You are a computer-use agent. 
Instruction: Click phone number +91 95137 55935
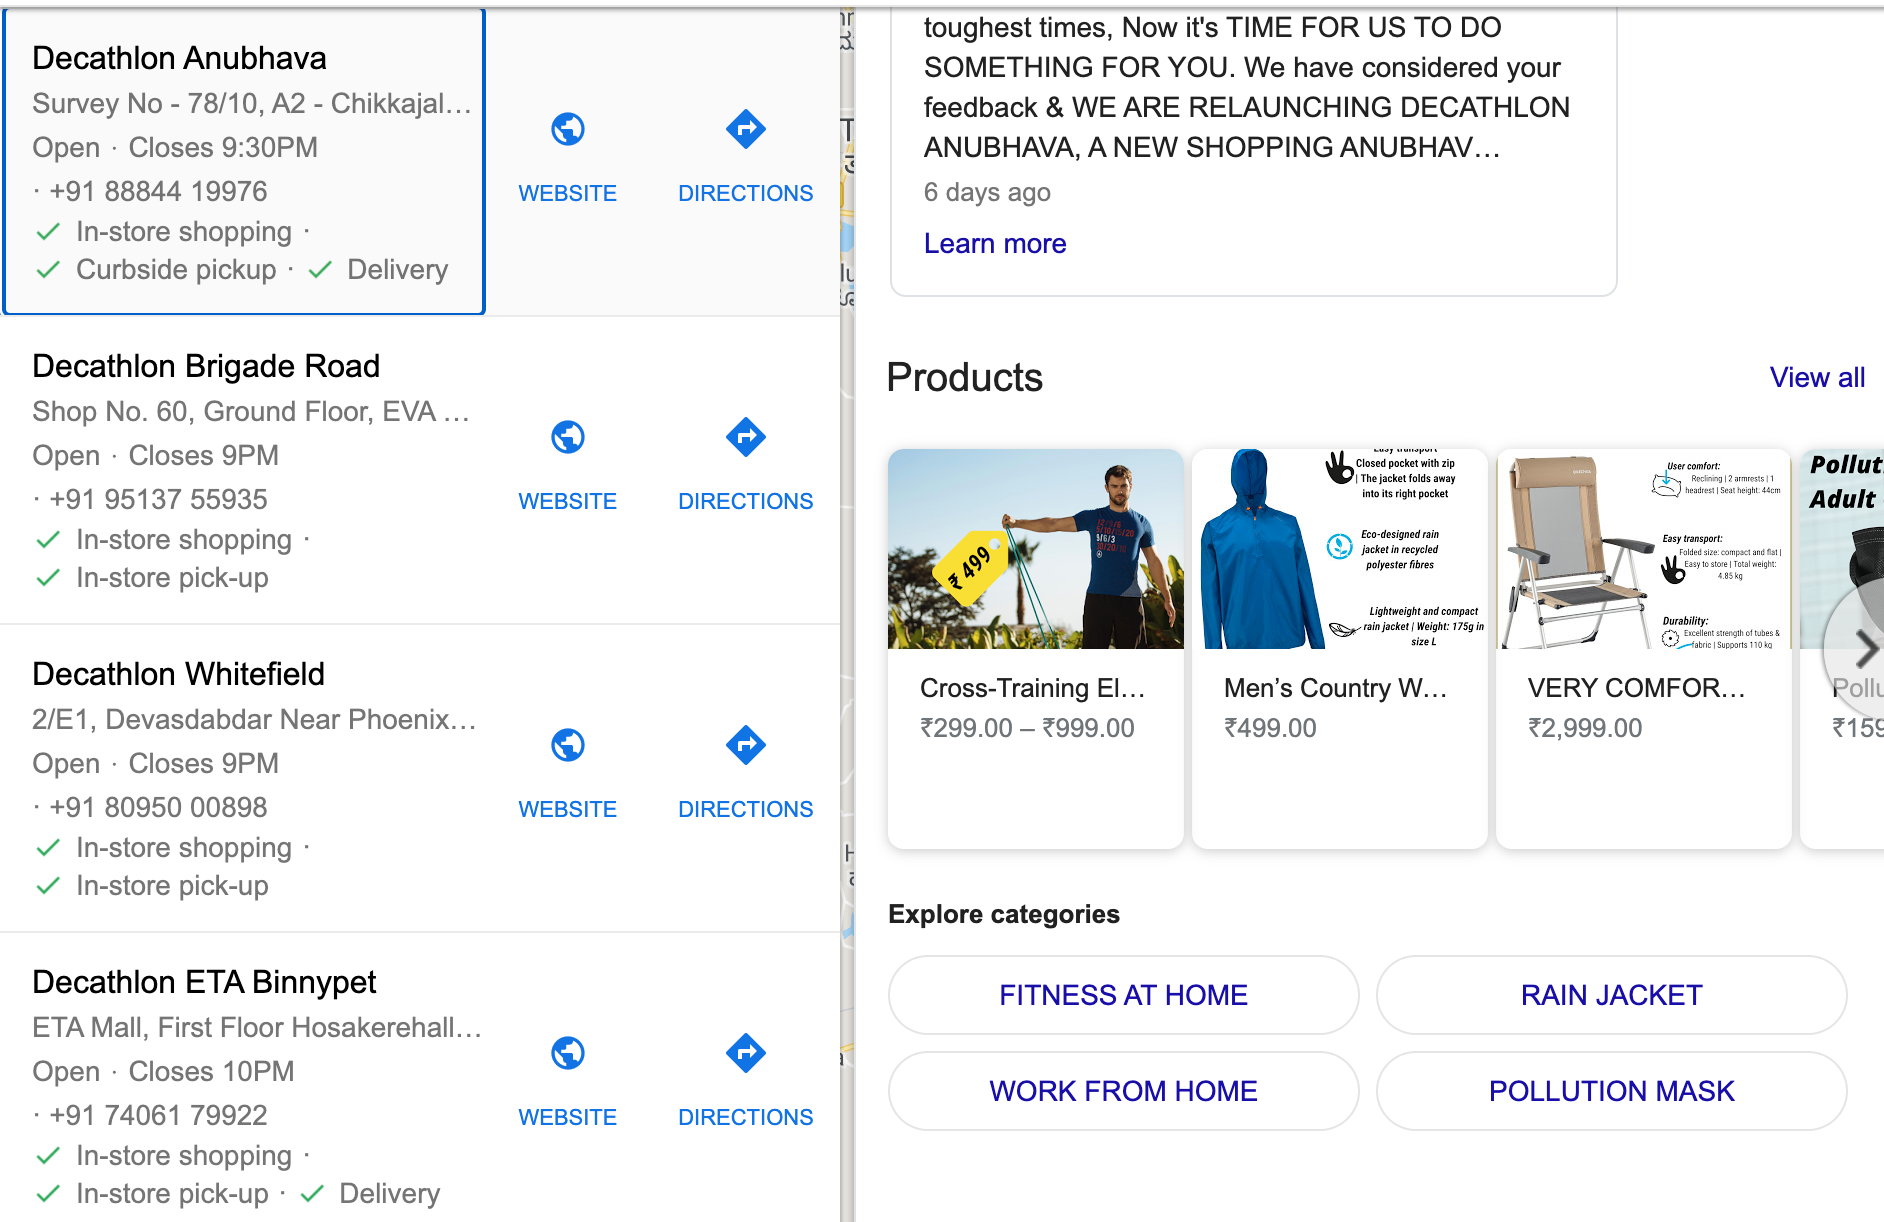pos(158,499)
